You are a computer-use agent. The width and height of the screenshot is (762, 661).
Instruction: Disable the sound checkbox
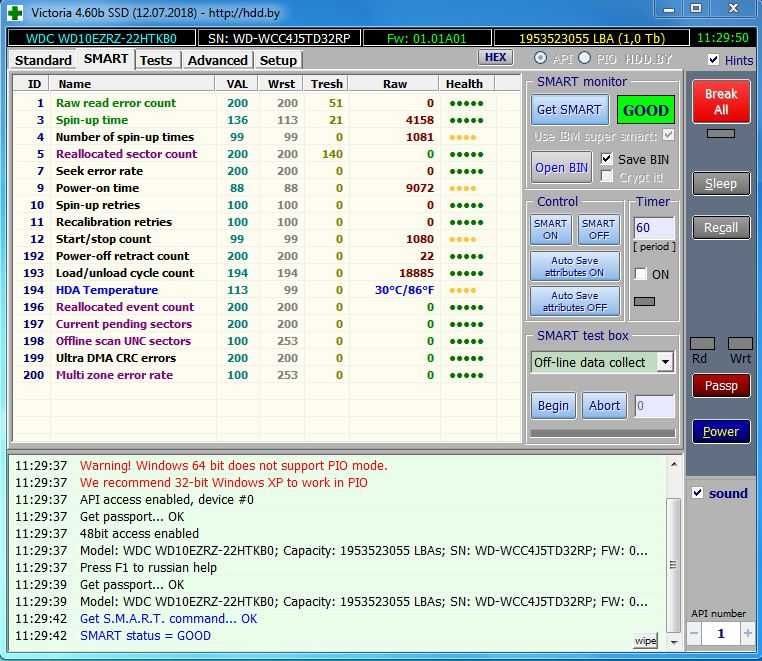click(x=698, y=493)
